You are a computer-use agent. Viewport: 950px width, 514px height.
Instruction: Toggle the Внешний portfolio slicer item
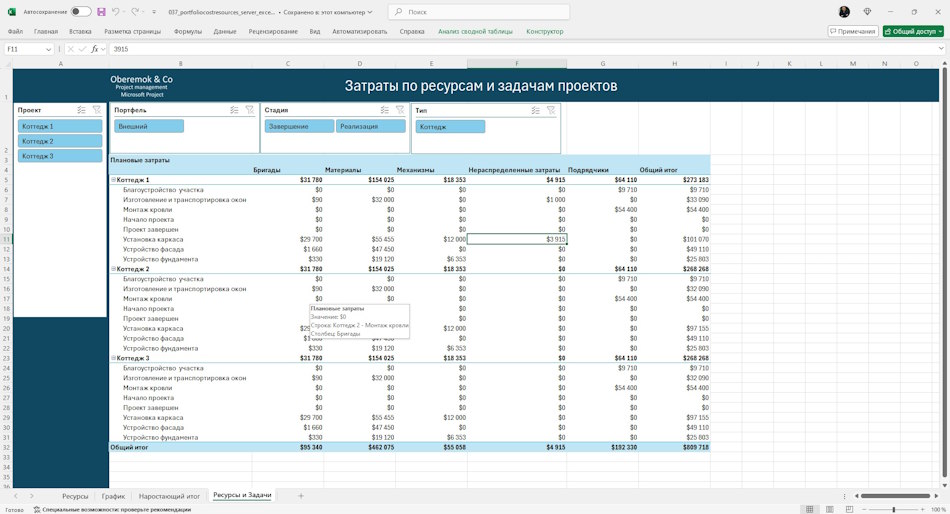point(149,126)
